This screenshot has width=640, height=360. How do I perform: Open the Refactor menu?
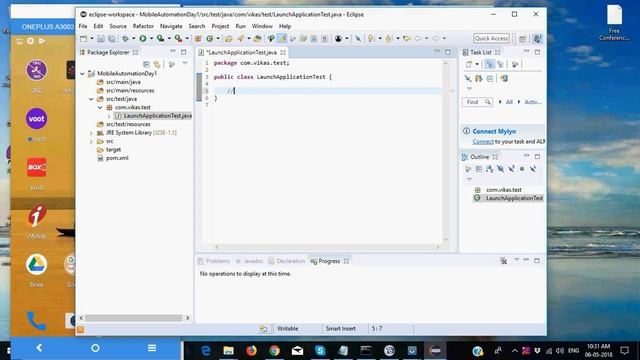point(143,26)
